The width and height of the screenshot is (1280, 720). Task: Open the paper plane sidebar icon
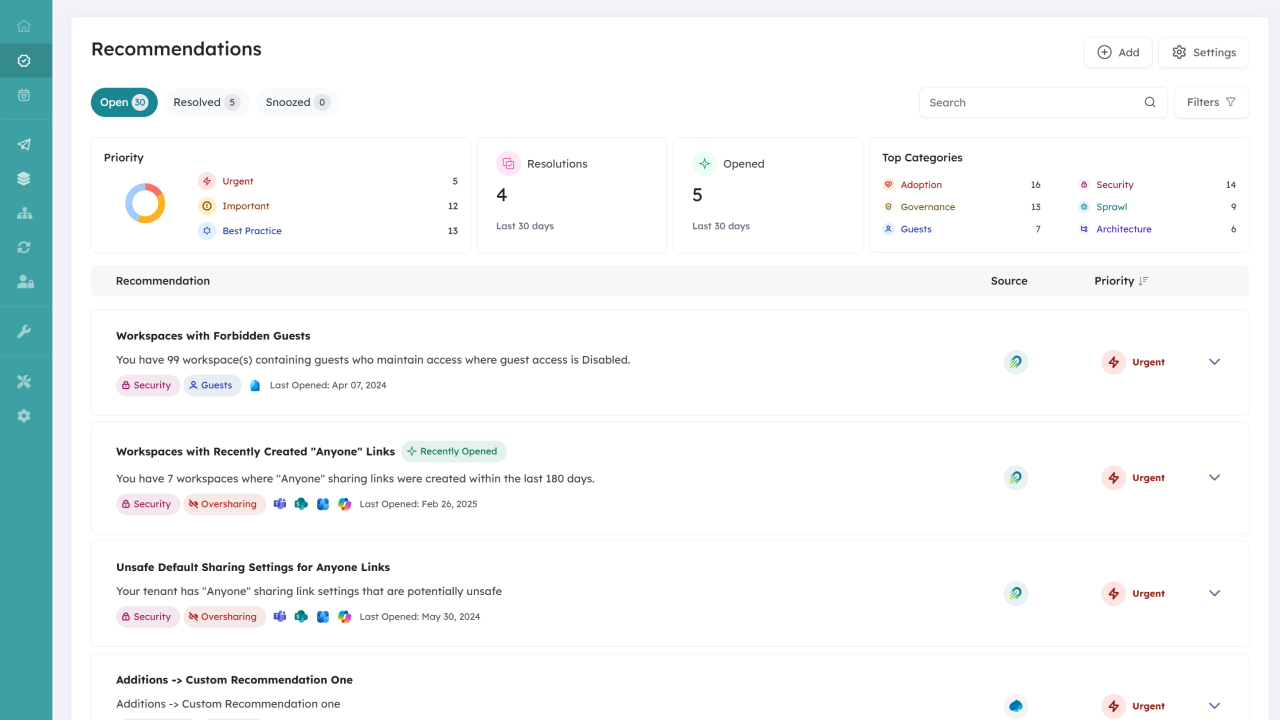(x=24, y=145)
